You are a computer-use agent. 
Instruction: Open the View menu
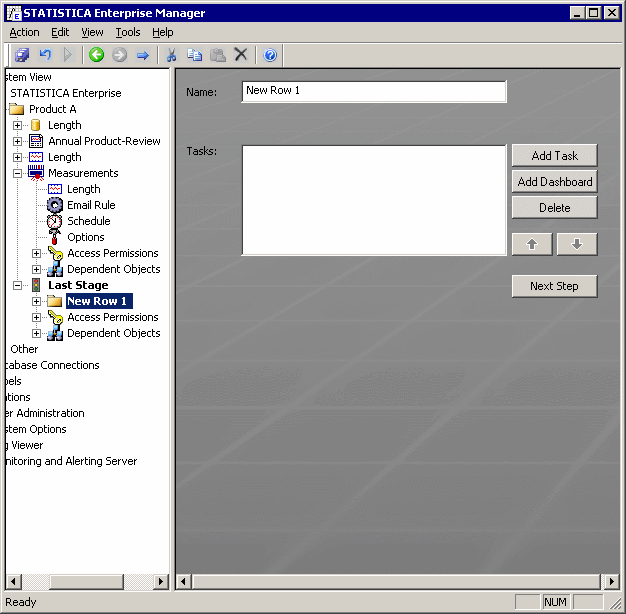coord(92,32)
